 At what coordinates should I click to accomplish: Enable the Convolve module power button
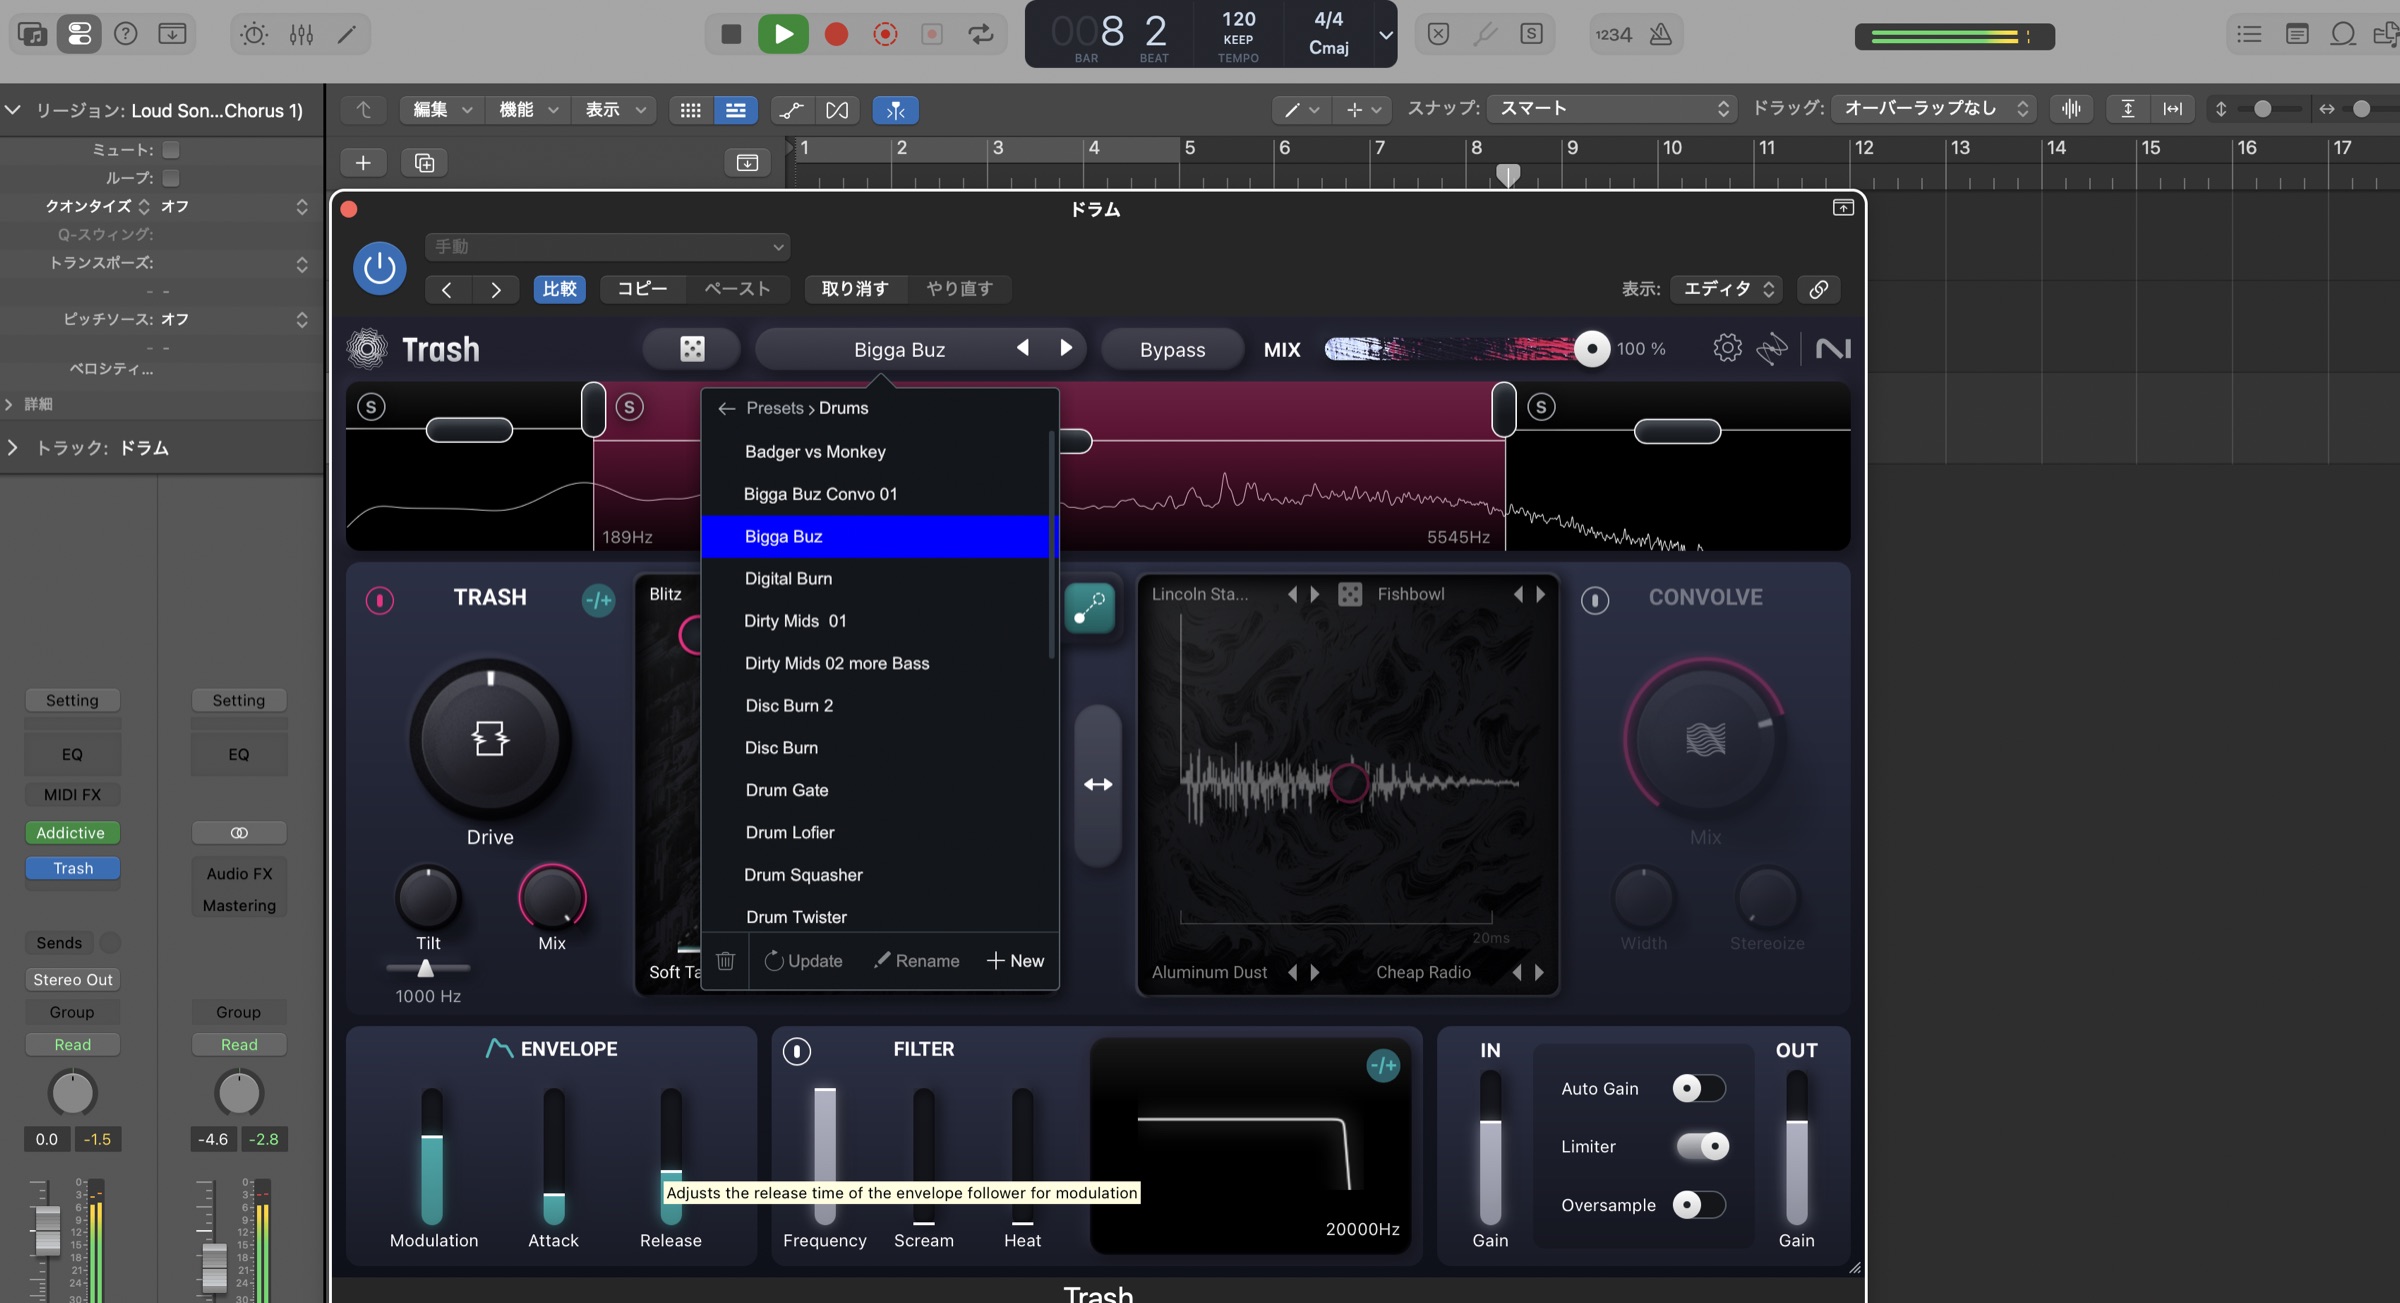coord(1594,600)
